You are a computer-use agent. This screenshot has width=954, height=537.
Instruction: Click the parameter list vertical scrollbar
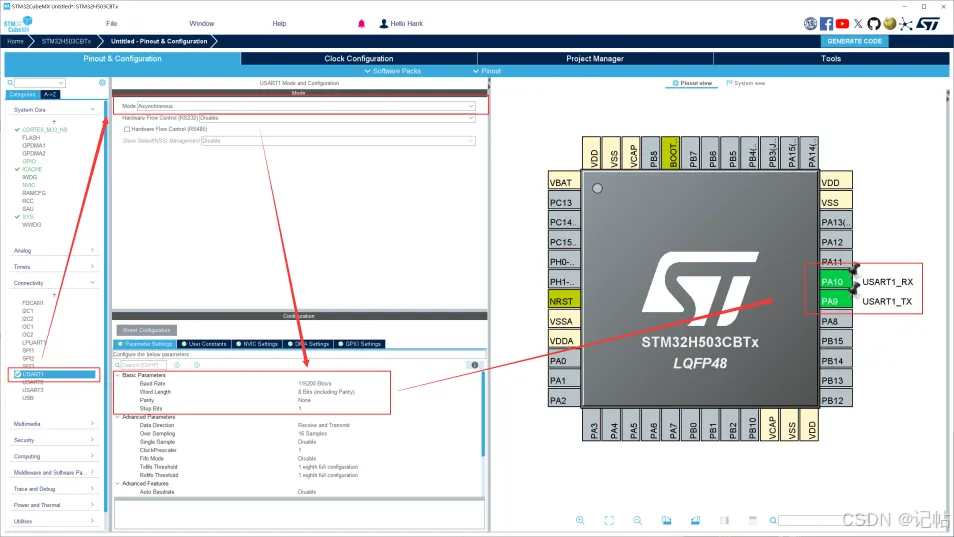click(484, 414)
